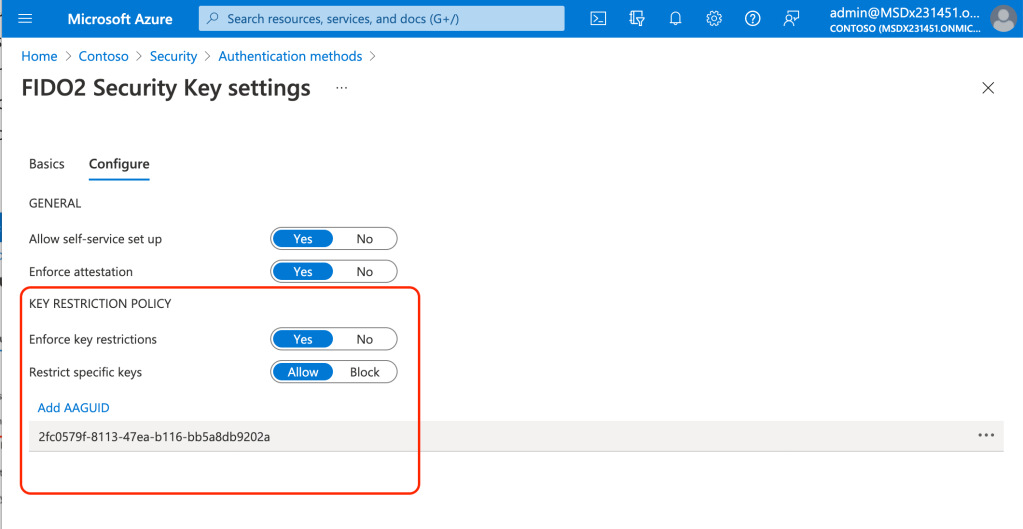Close the FIDO2 Security Key settings pane

click(988, 88)
